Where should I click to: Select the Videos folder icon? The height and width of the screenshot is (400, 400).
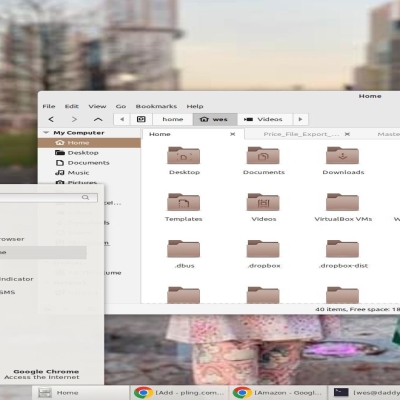pos(263,202)
